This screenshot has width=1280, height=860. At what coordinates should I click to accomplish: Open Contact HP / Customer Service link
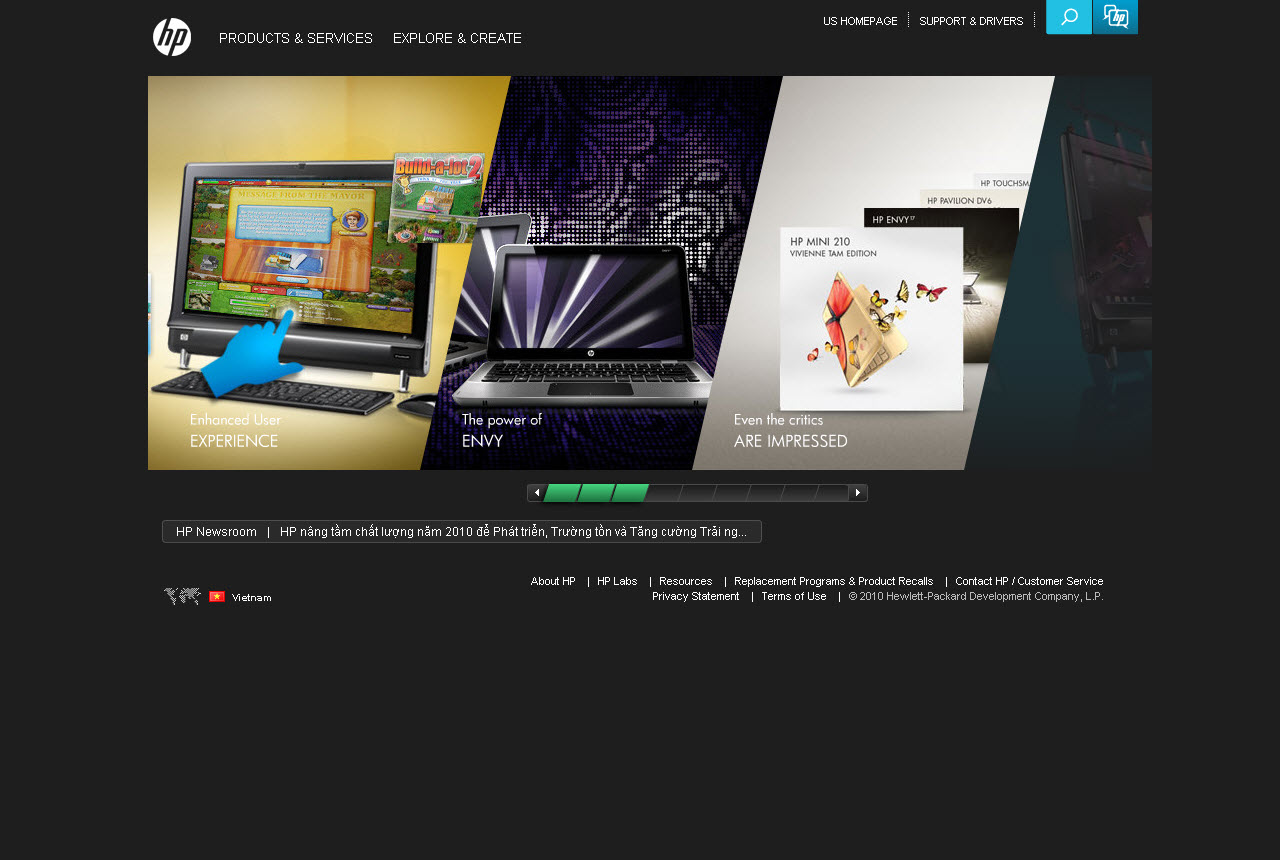click(x=1029, y=581)
